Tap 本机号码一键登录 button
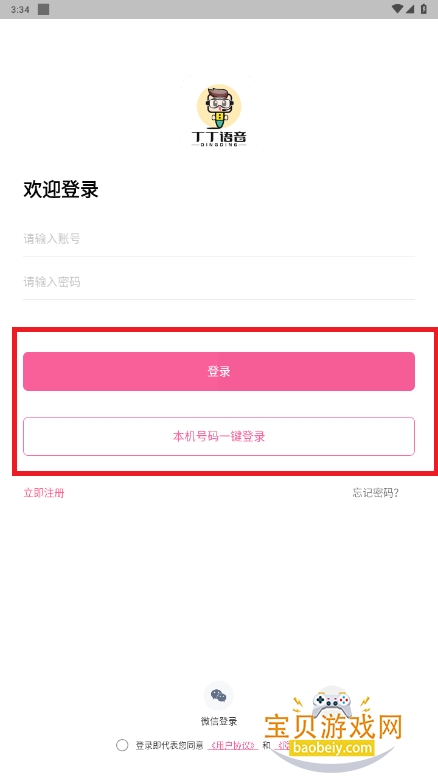438x778 pixels. [219, 436]
